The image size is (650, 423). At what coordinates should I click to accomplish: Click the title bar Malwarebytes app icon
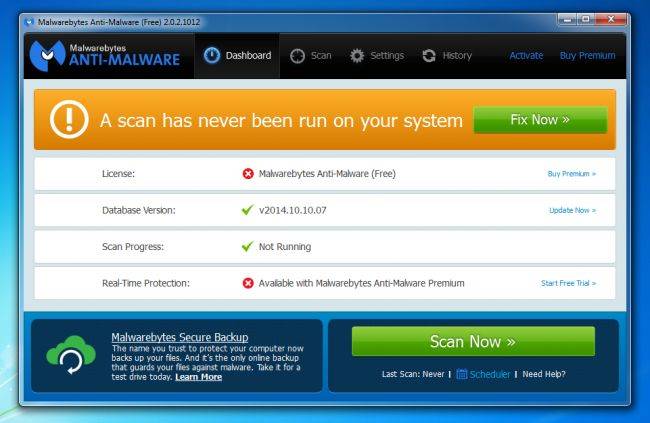[29, 22]
